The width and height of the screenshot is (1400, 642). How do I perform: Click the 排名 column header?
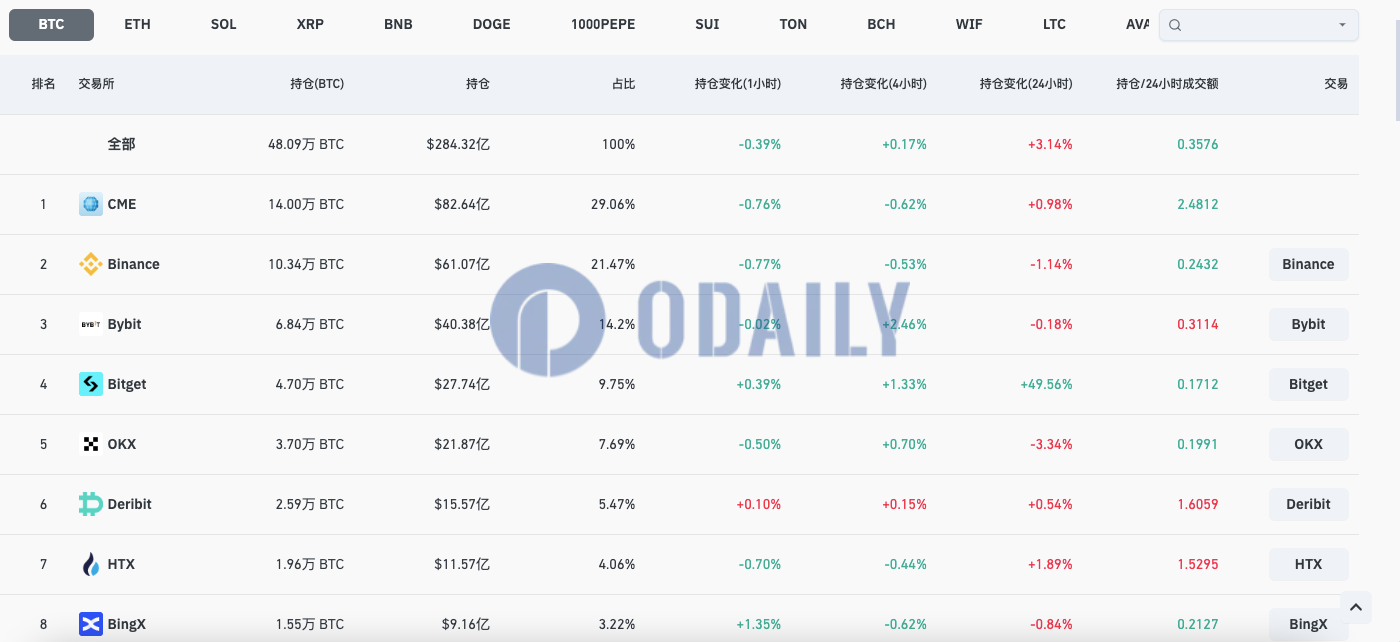43,84
